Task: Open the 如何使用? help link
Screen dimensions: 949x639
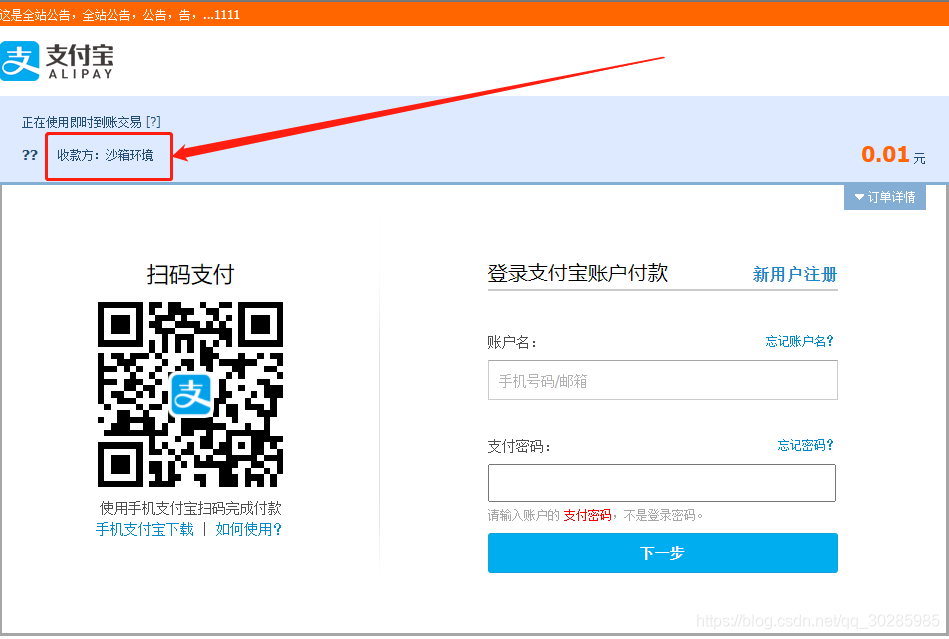Action: tap(248, 529)
